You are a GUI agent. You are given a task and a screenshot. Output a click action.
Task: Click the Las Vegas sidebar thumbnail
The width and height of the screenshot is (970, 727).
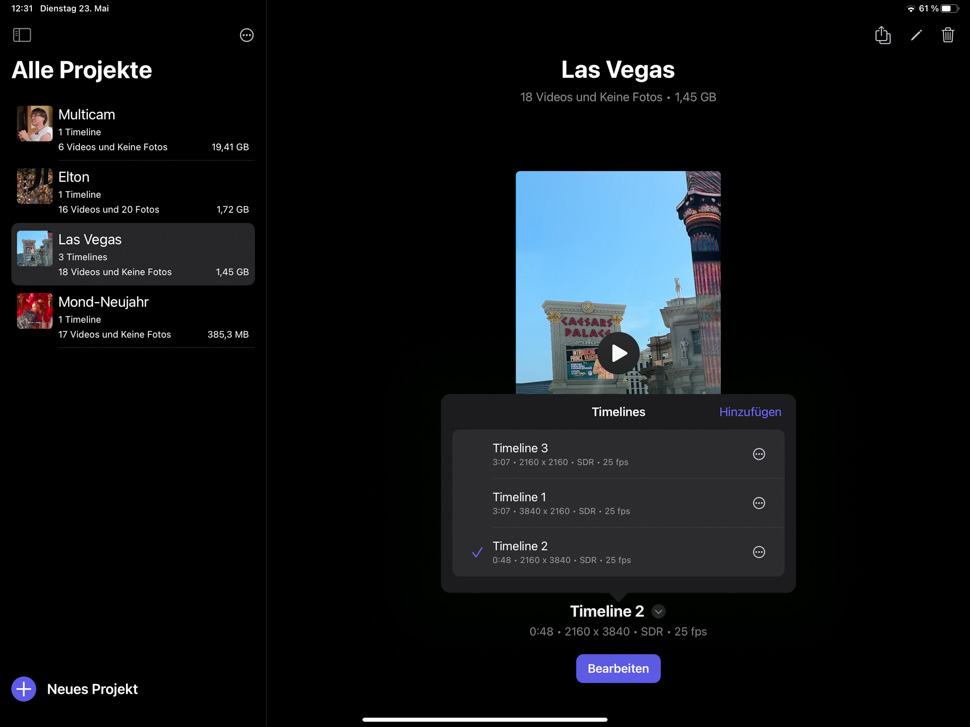(x=35, y=249)
